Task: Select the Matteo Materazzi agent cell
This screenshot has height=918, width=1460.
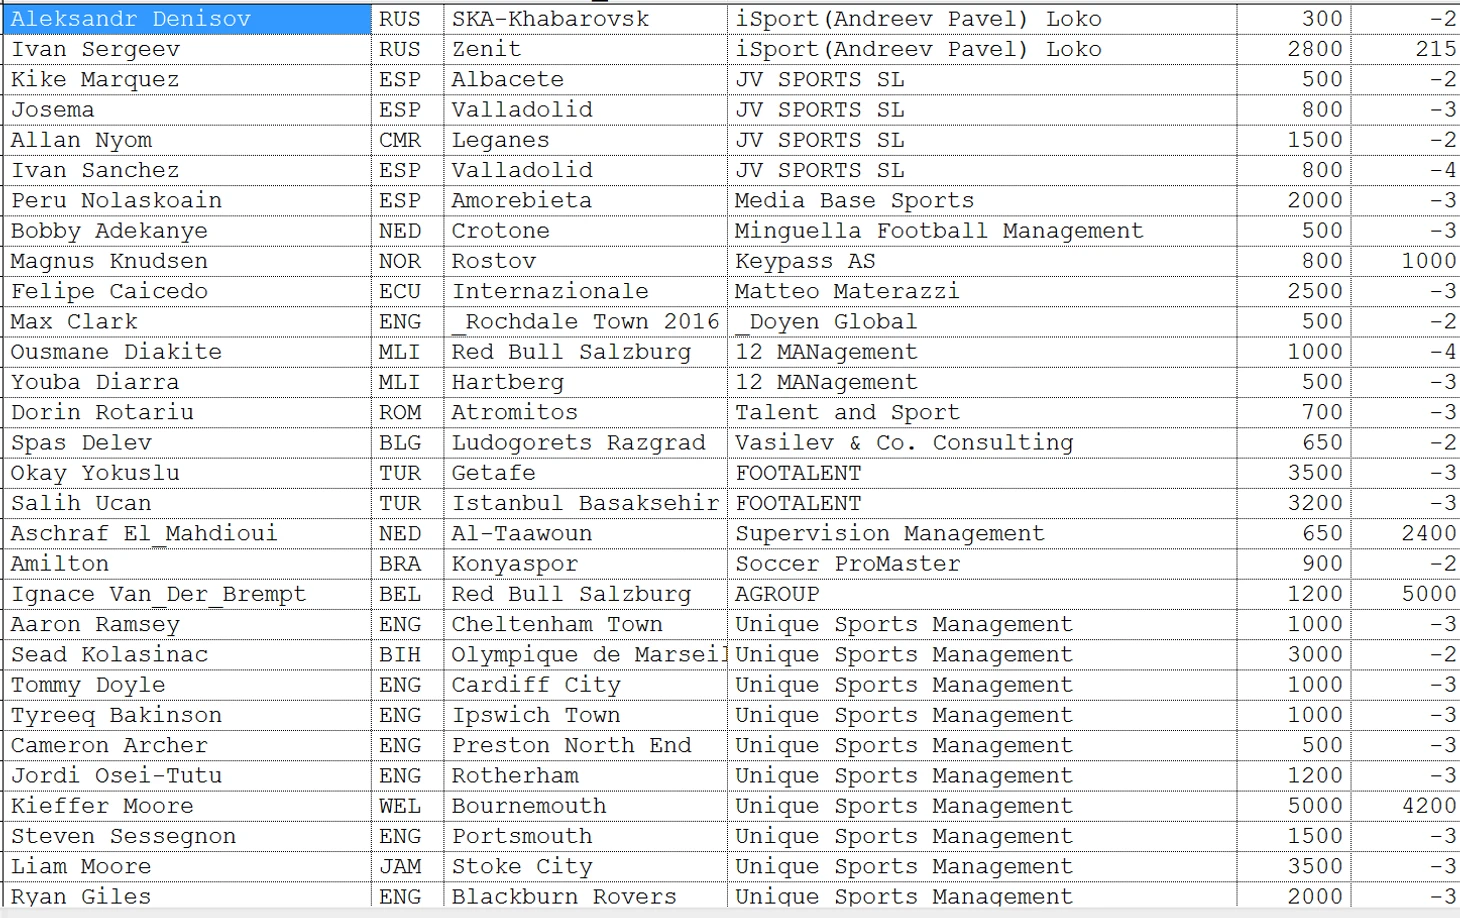Action: pyautogui.click(x=982, y=291)
